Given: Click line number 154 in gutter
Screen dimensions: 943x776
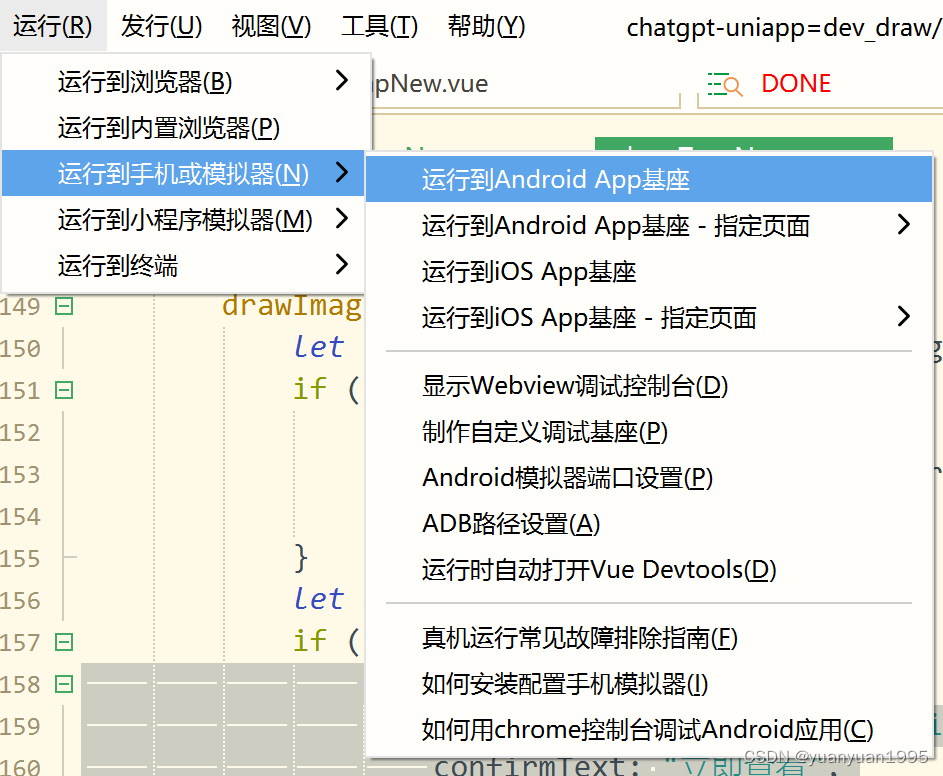Looking at the screenshot, I should [x=20, y=517].
